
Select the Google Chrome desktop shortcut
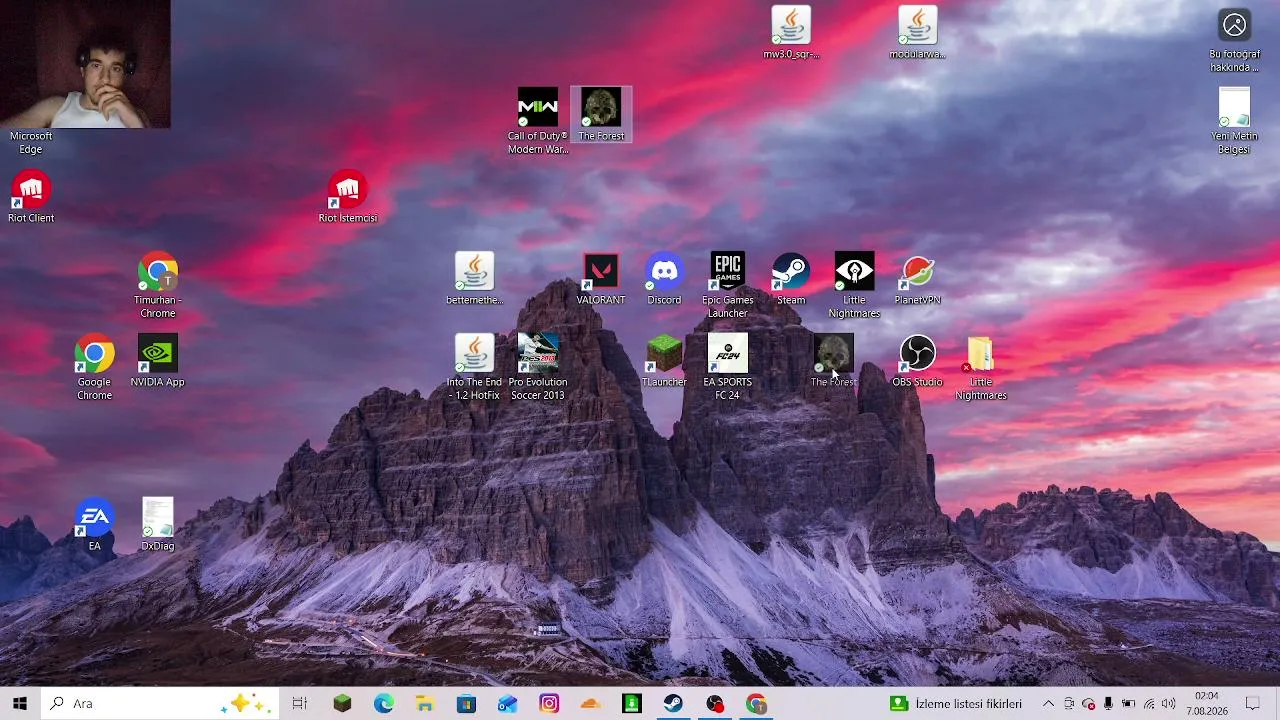point(94,368)
